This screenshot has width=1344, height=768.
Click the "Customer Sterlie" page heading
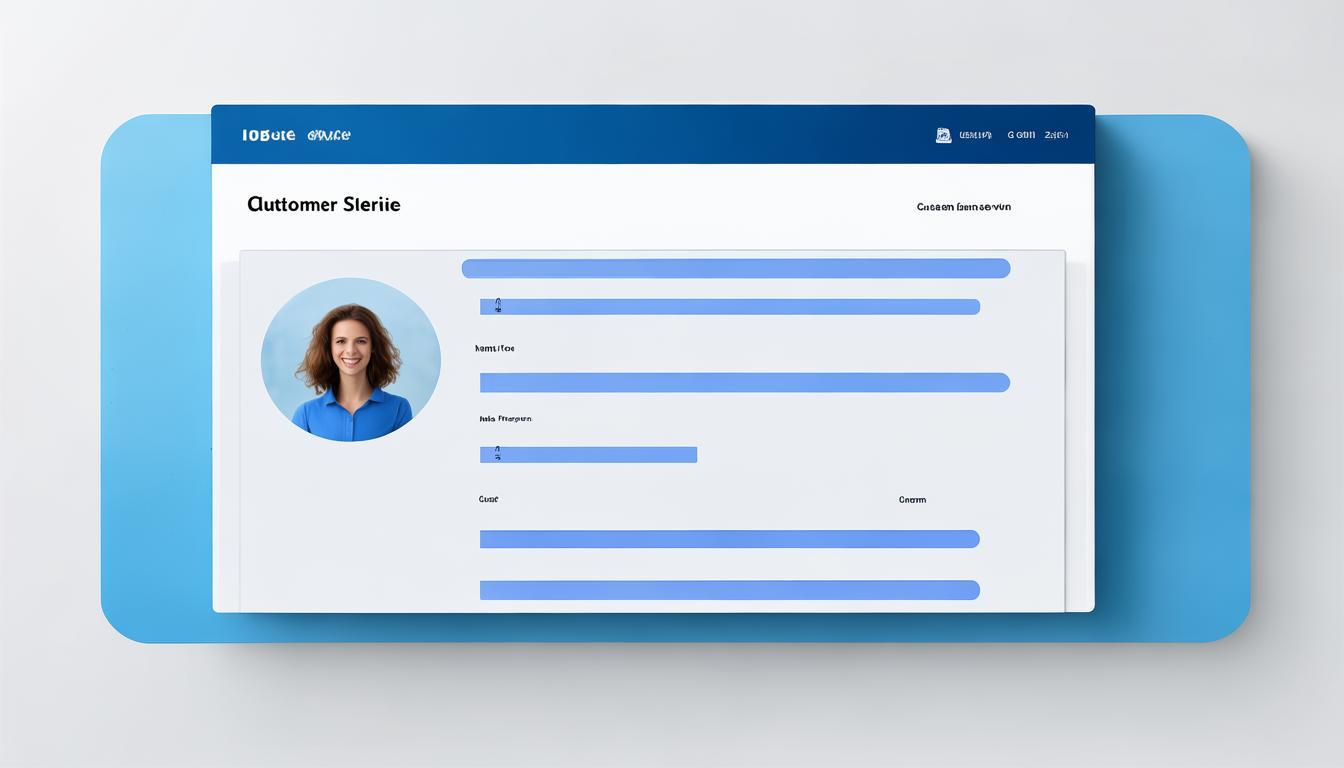click(323, 205)
